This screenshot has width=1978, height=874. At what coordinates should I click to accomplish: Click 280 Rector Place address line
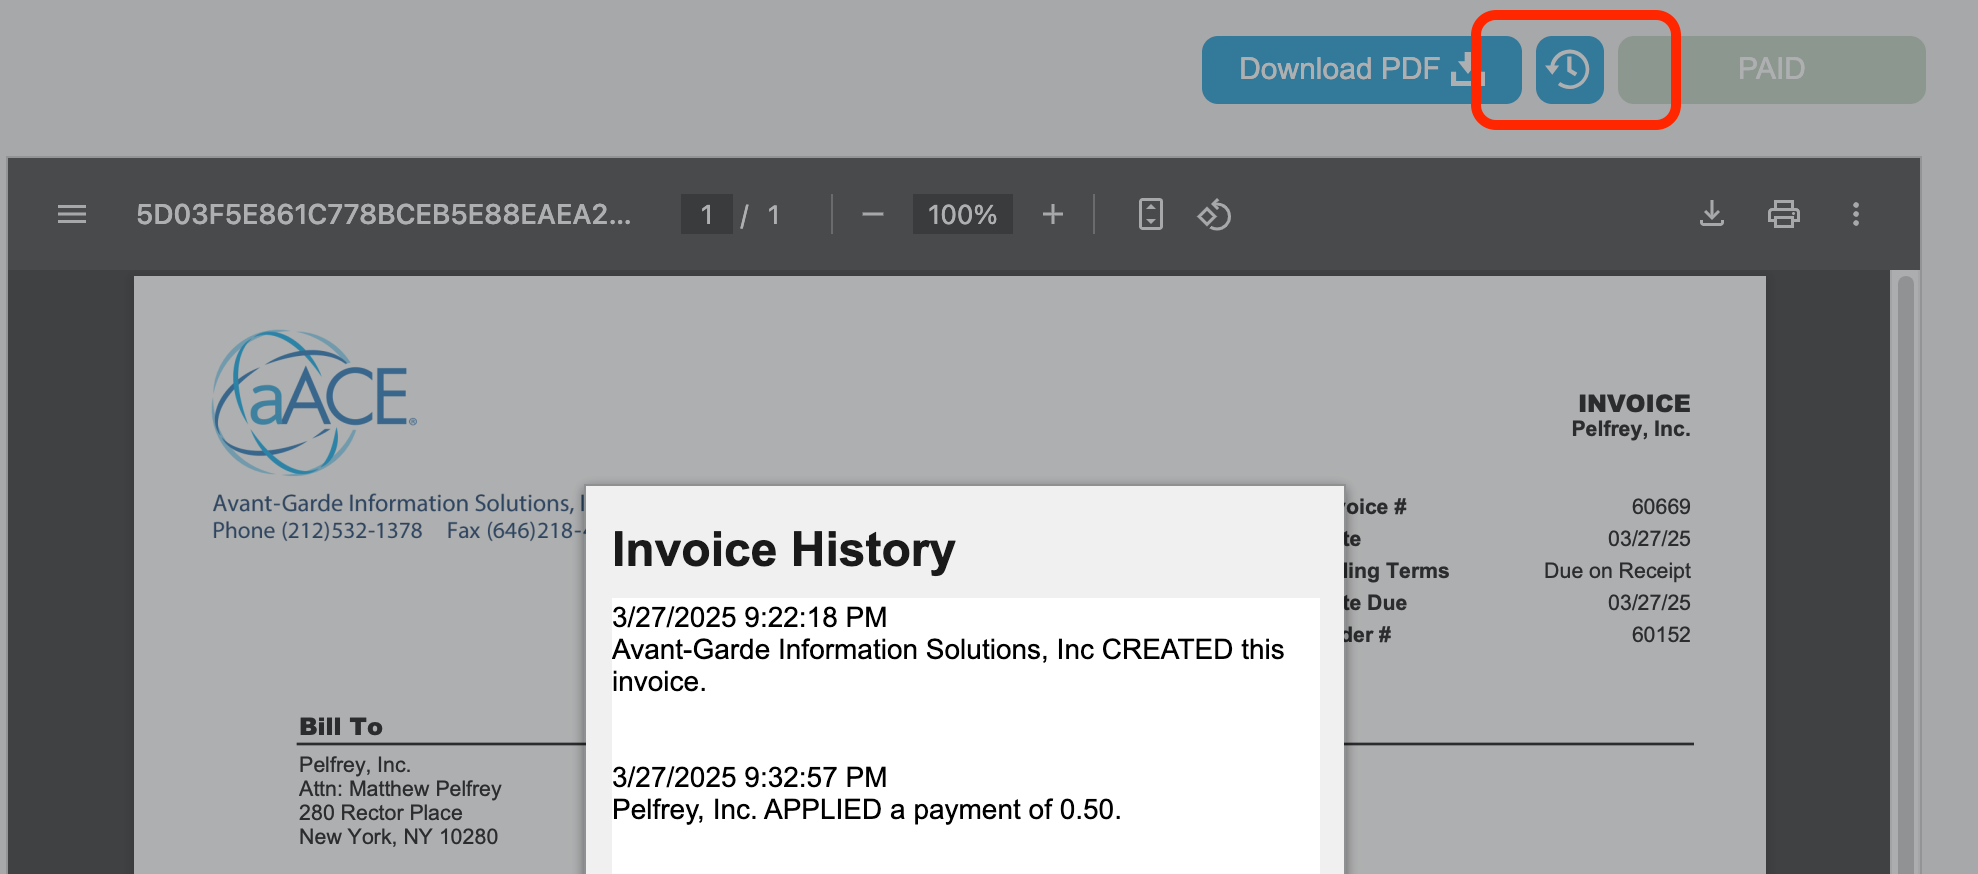tap(380, 813)
